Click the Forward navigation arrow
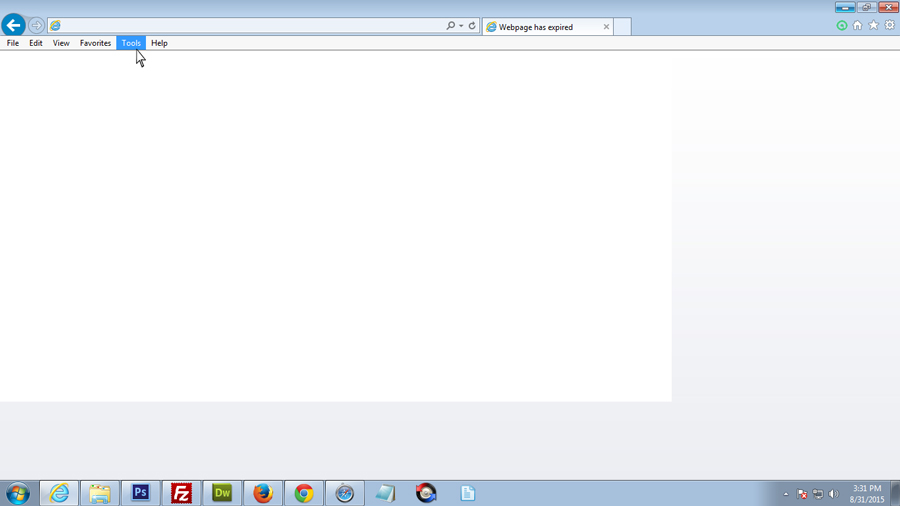 pyautogui.click(x=36, y=25)
